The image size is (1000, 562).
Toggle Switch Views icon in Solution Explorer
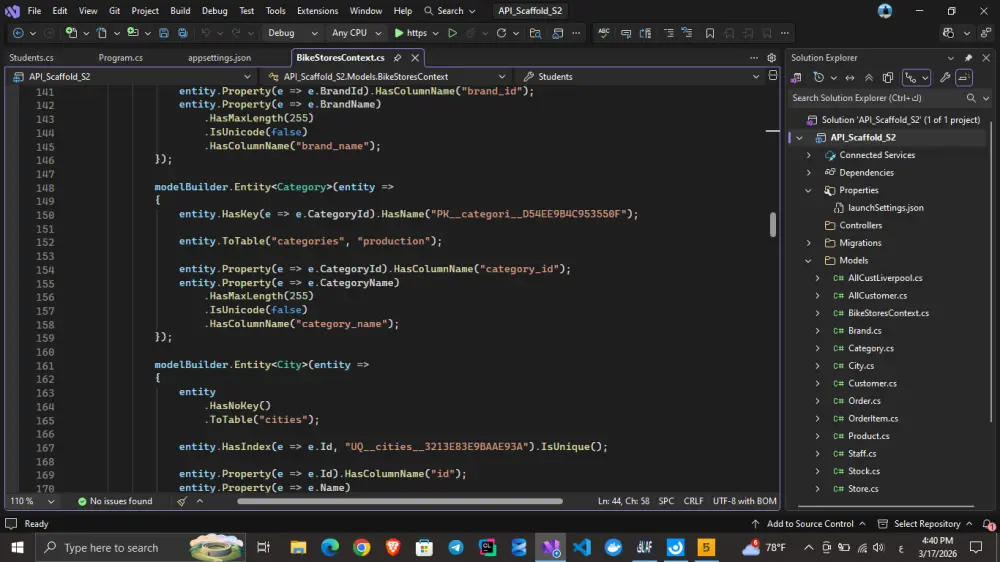click(797, 78)
